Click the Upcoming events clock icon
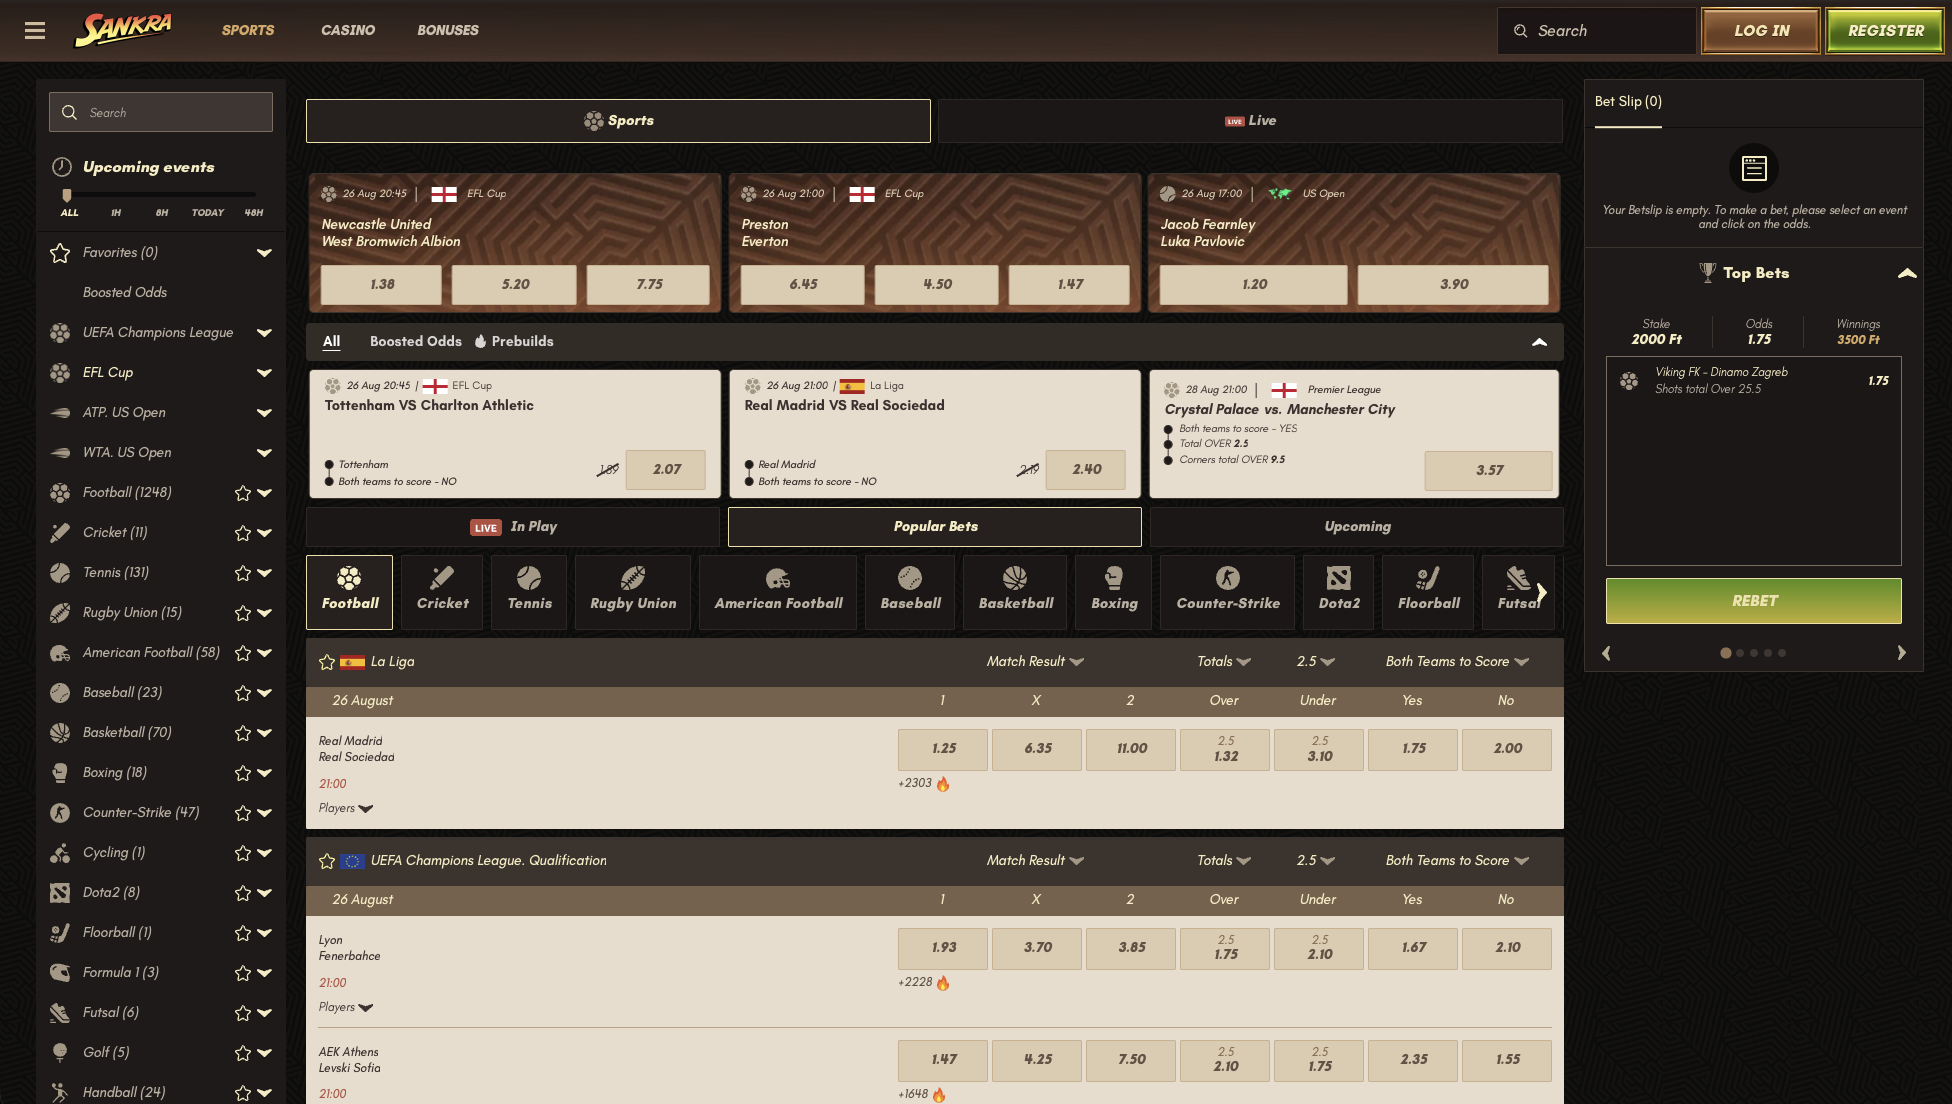This screenshot has height=1104, width=1952. pyautogui.click(x=62, y=167)
